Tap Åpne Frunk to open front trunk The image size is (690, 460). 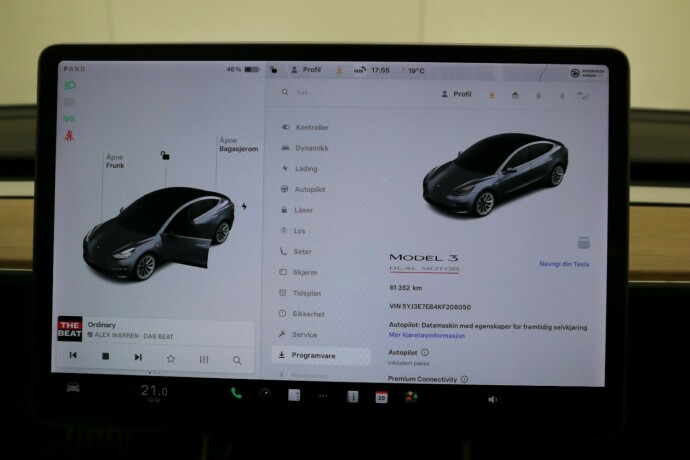[x=115, y=163]
